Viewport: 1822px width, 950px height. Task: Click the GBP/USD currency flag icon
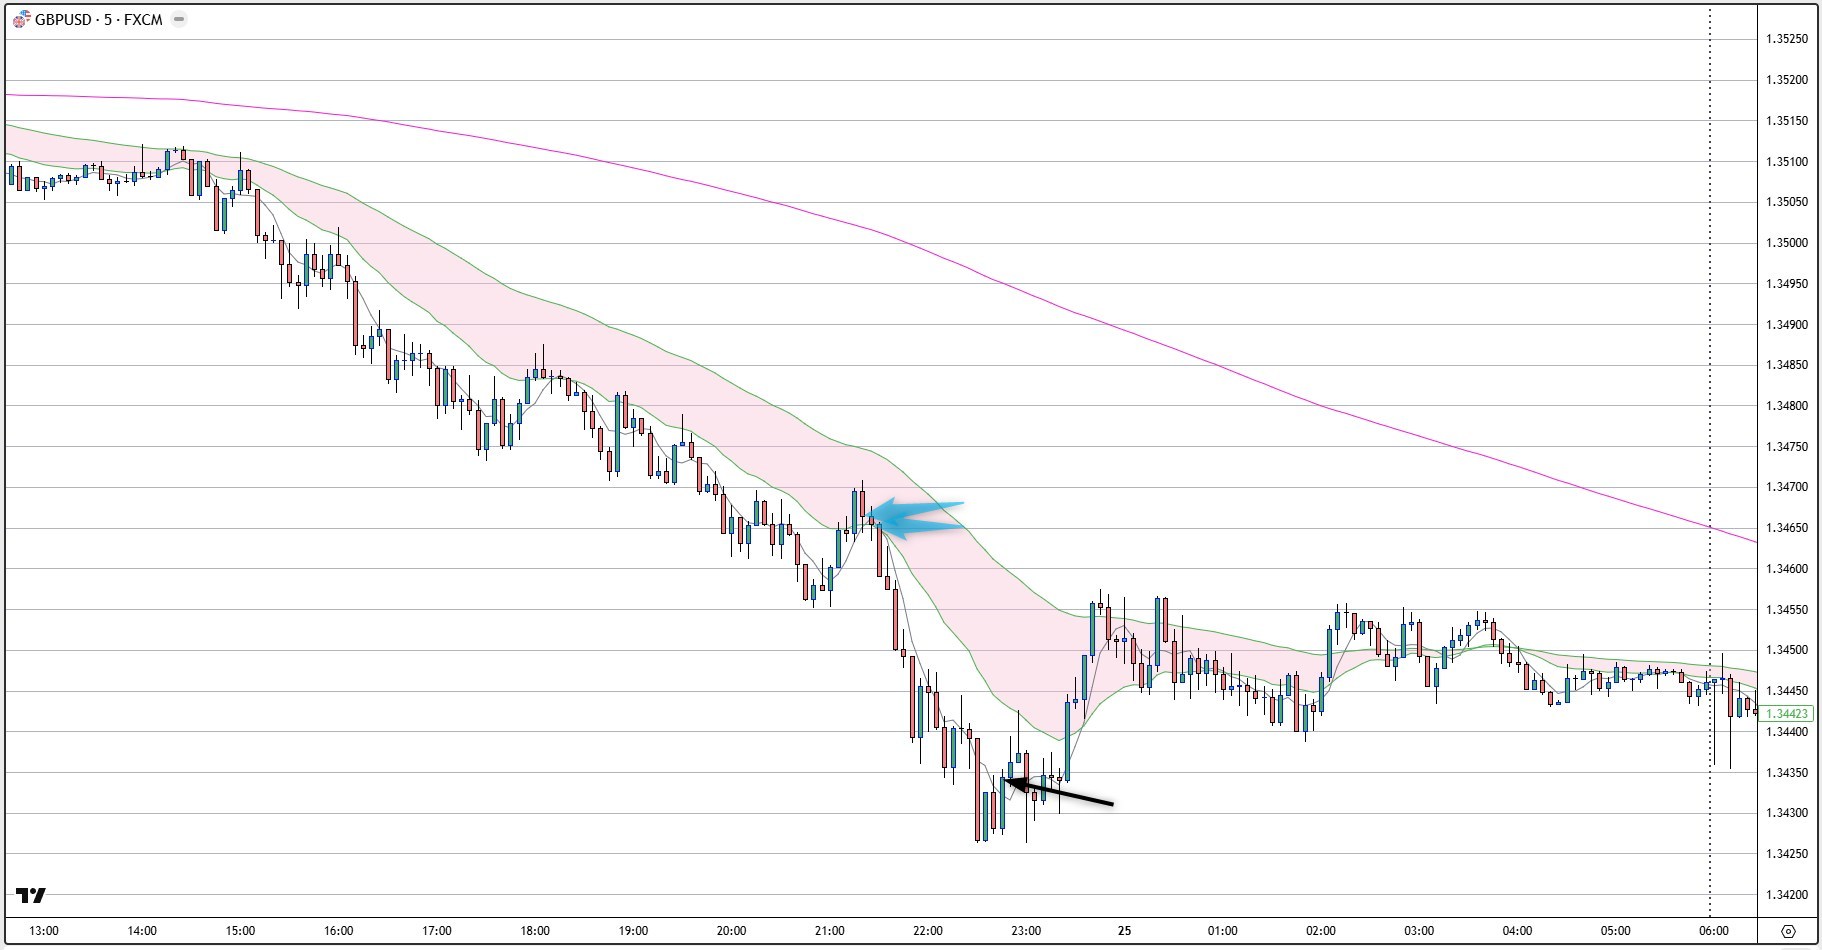pos(21,20)
